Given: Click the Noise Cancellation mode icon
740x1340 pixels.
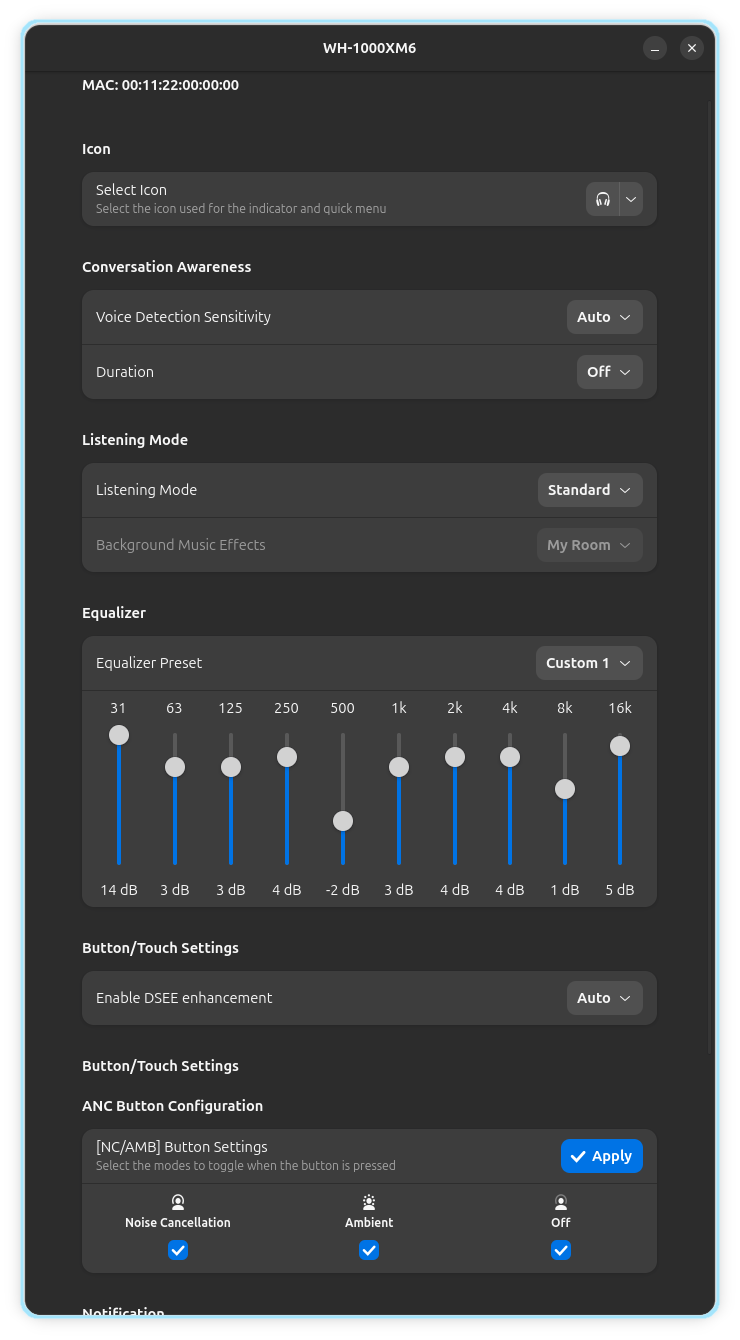Looking at the screenshot, I should pyautogui.click(x=178, y=1202).
